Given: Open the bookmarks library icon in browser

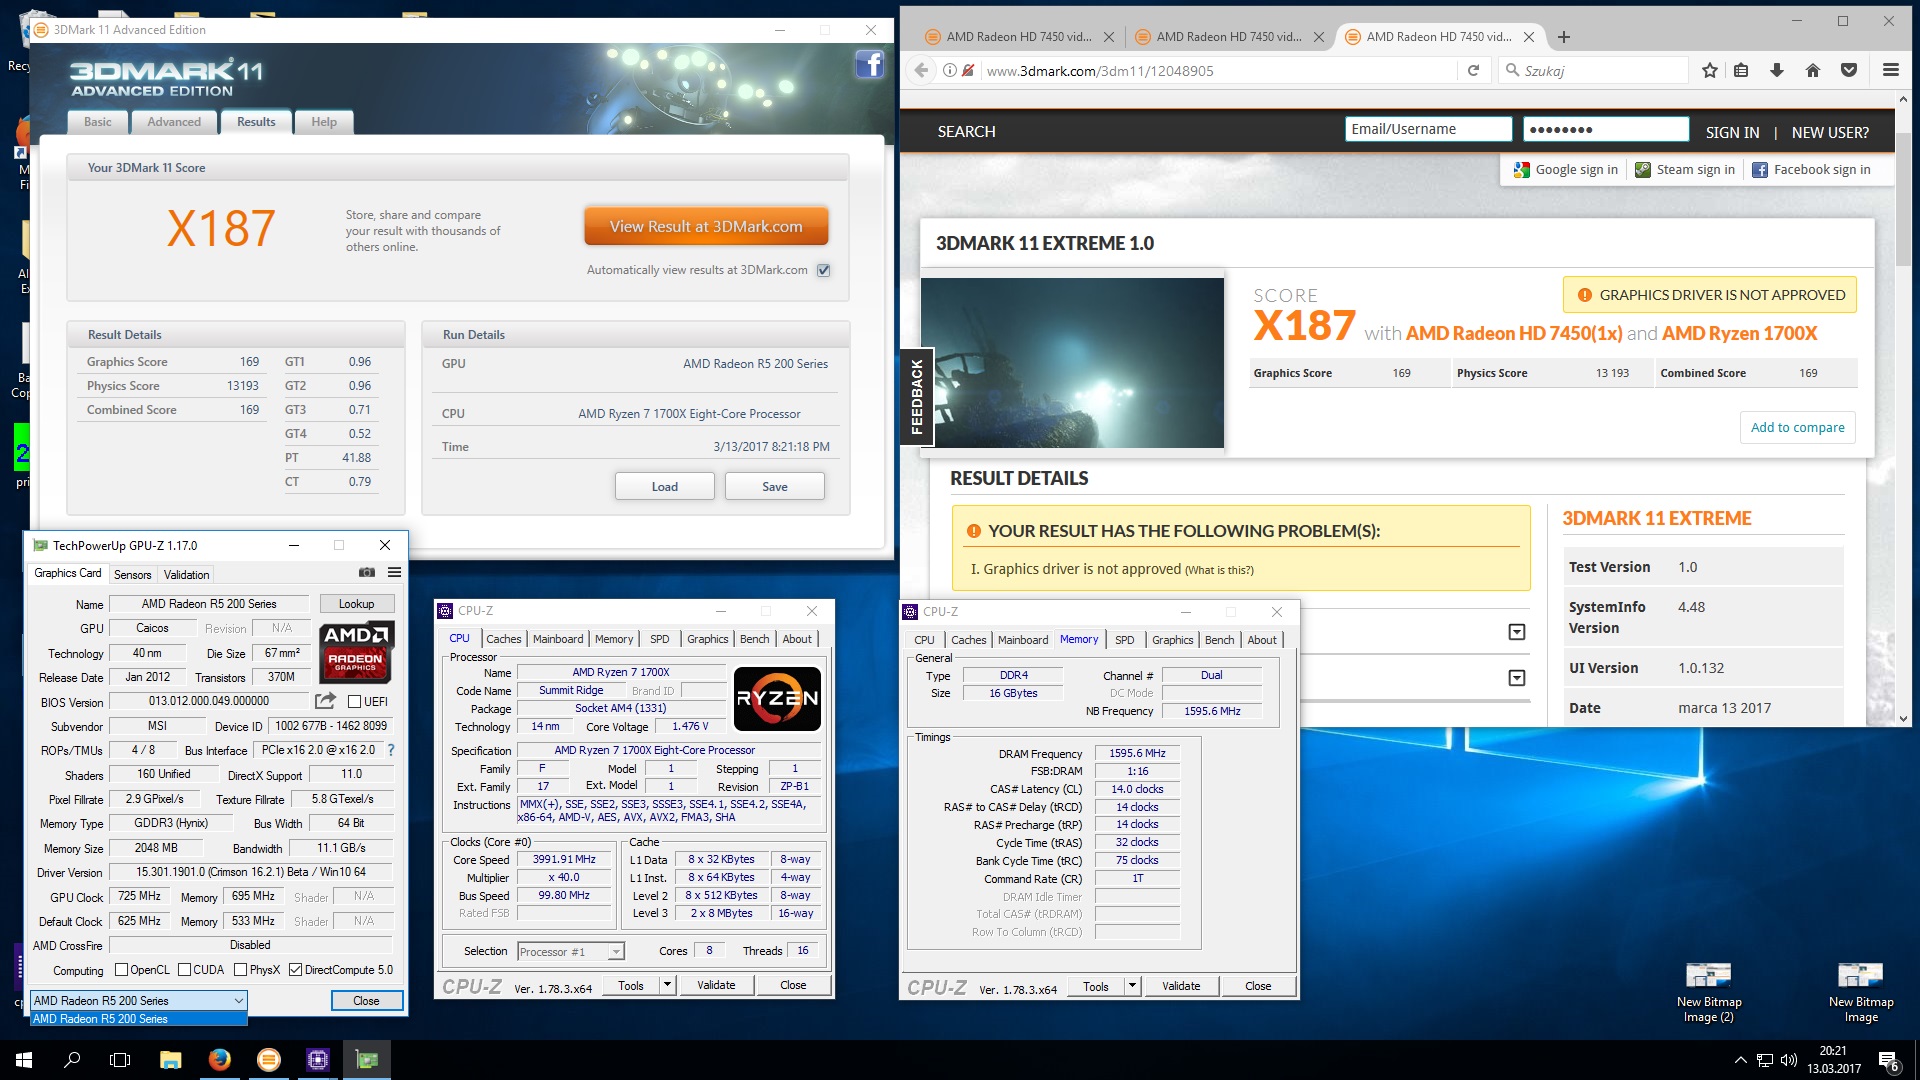Looking at the screenshot, I should pyautogui.click(x=1741, y=70).
